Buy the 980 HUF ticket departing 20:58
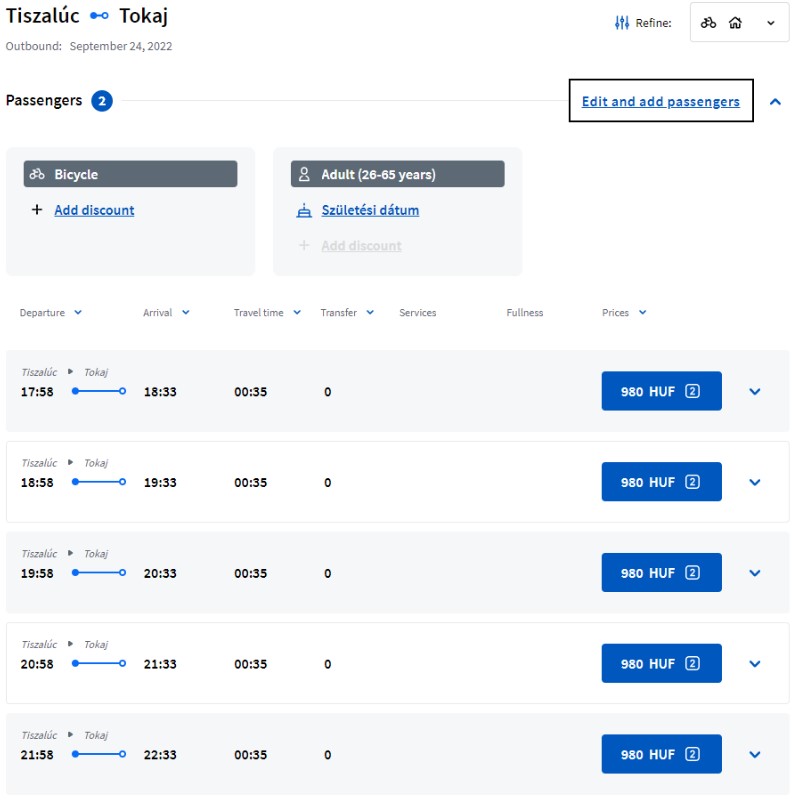This screenshot has width=798, height=800. point(661,664)
